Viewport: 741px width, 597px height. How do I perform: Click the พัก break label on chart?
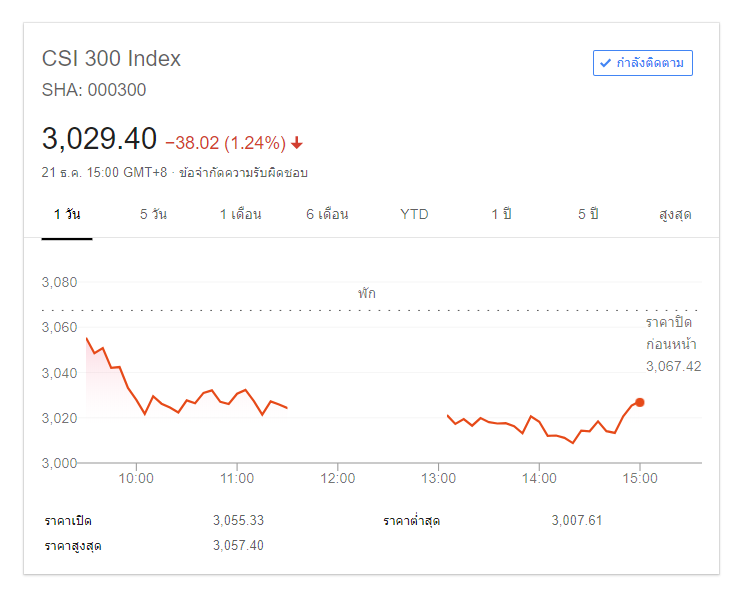click(367, 294)
